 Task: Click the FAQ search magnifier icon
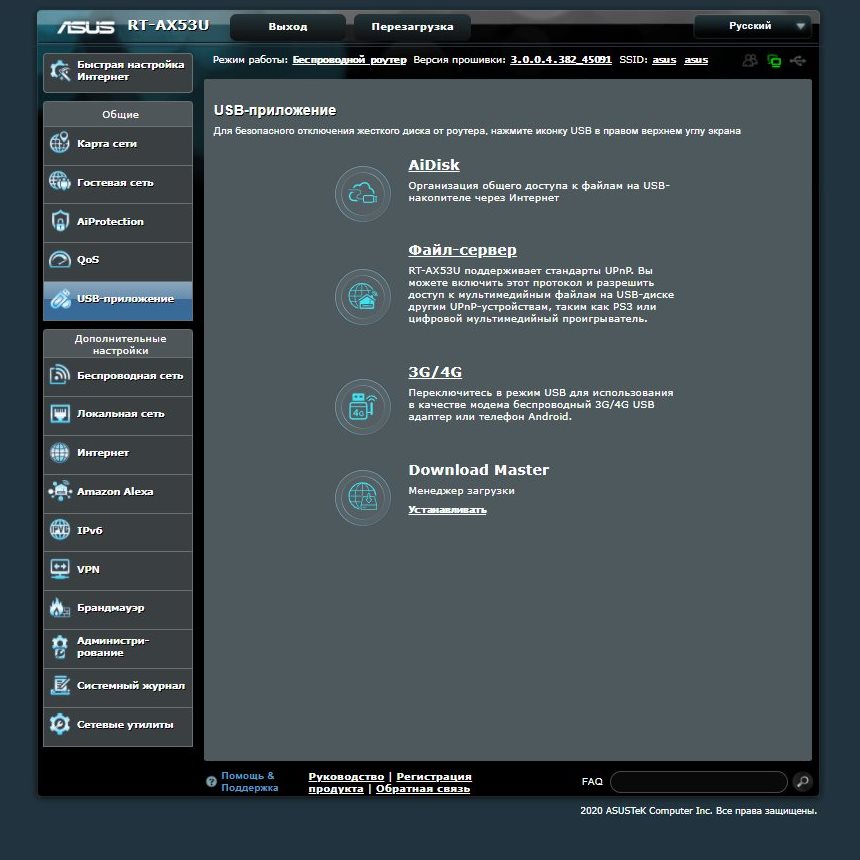802,781
